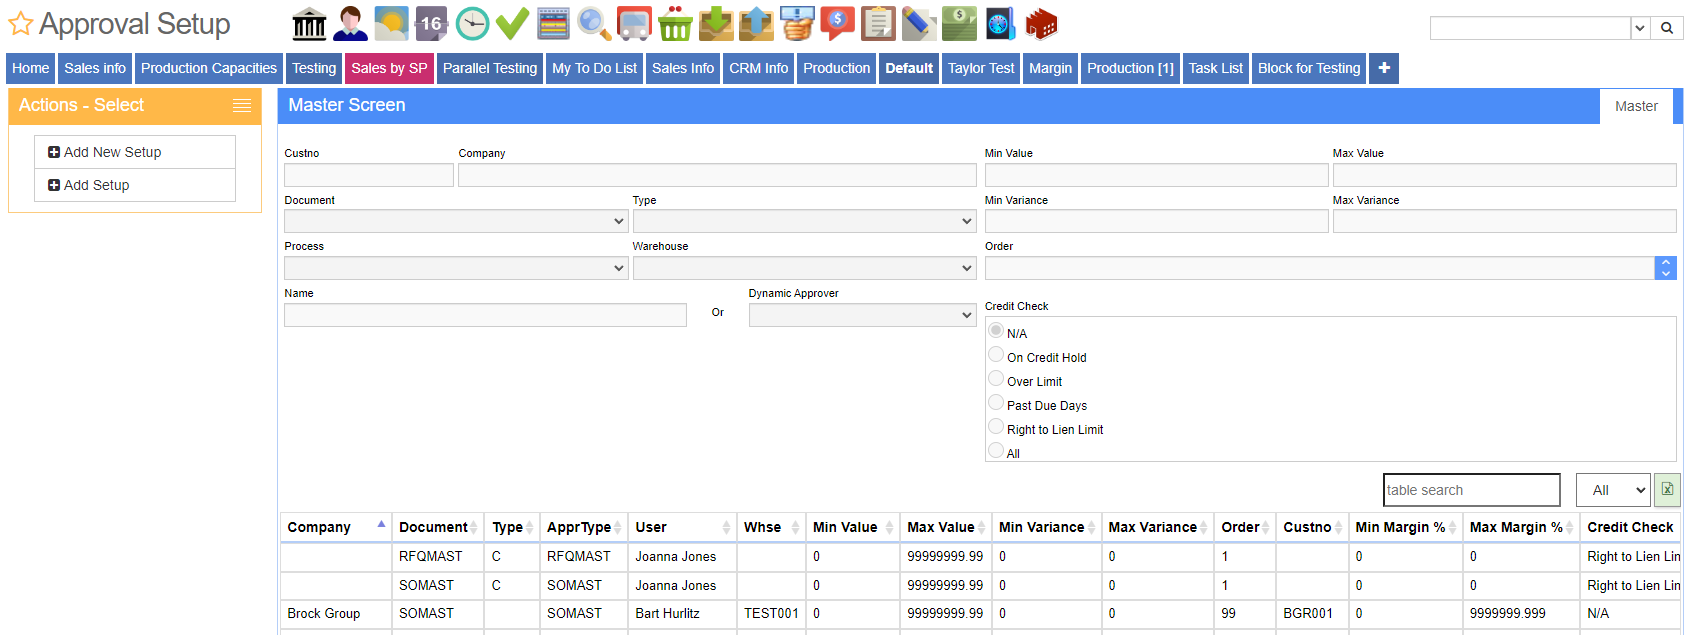Click the magnifying glass toolbar icon

click(594, 24)
